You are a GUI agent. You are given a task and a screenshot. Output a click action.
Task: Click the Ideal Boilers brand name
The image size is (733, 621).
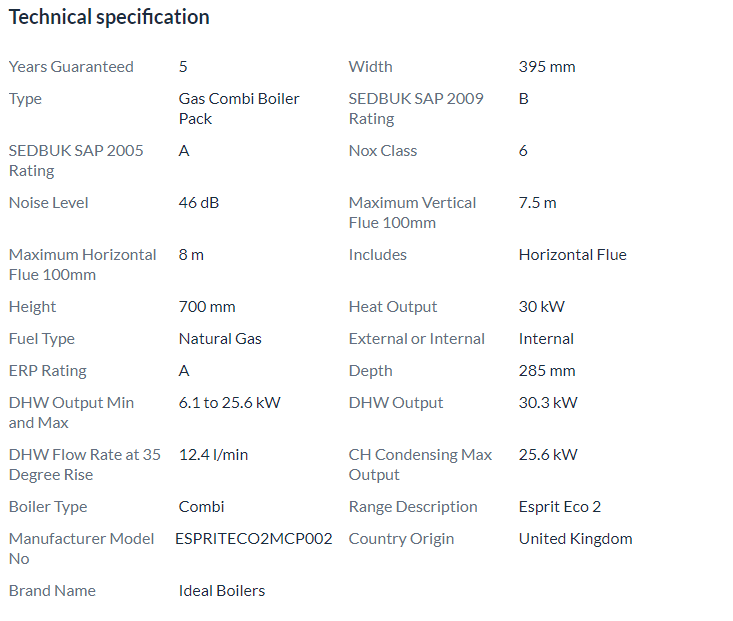[x=221, y=591]
